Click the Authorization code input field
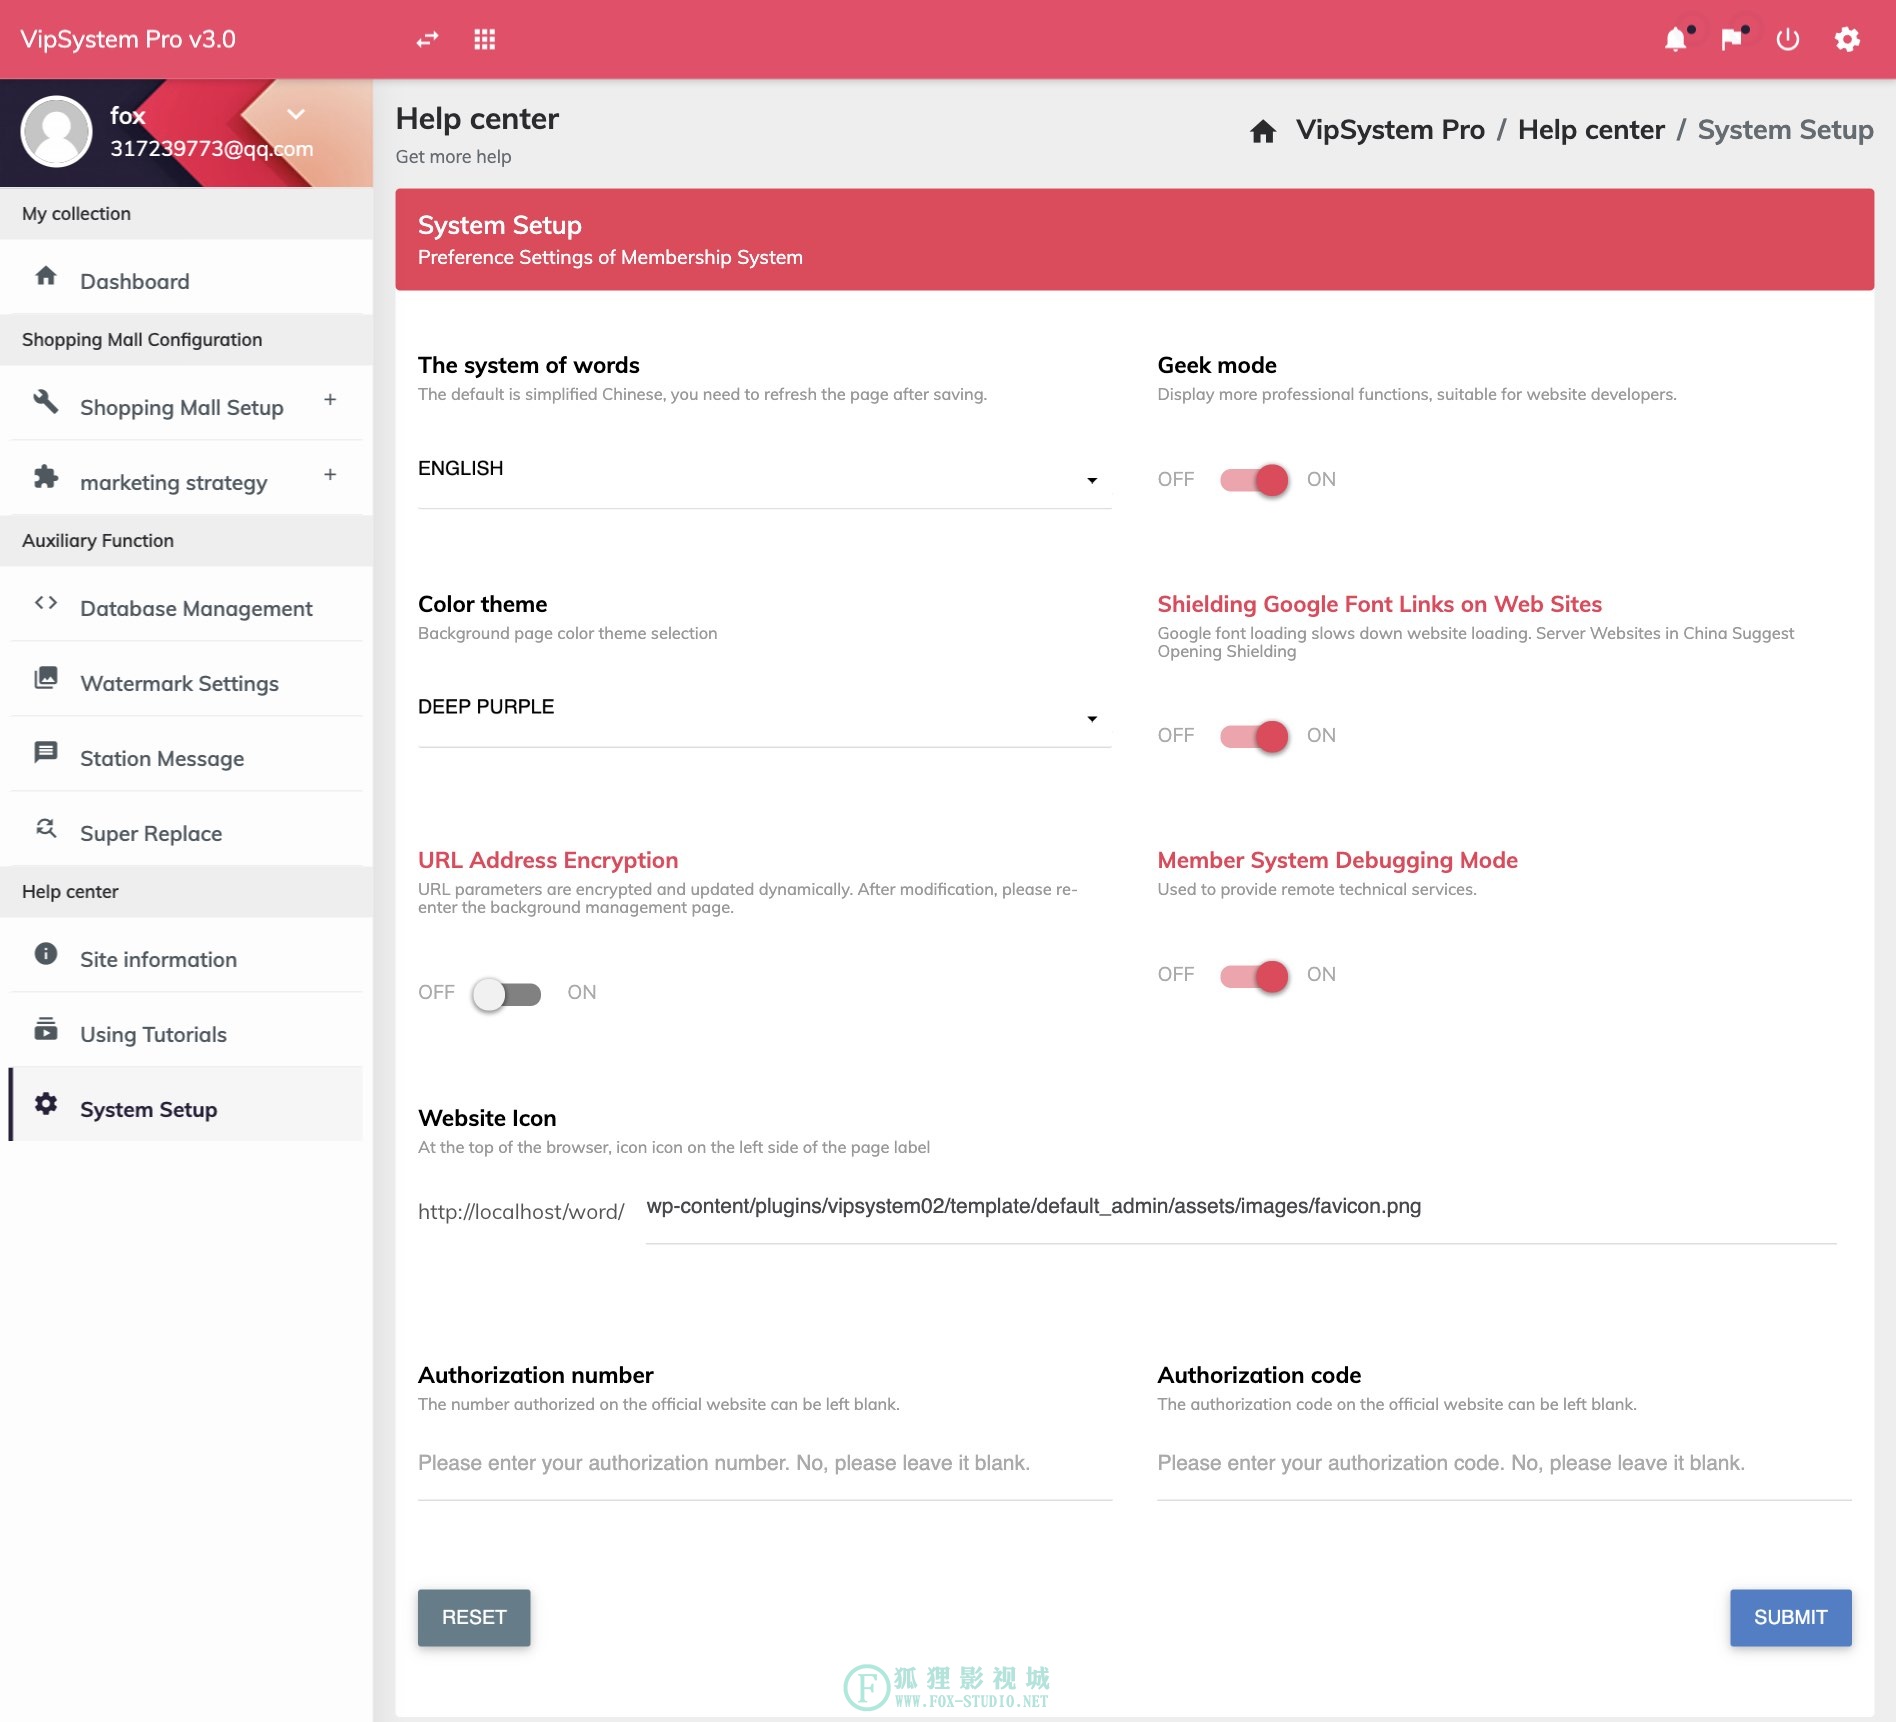This screenshot has width=1896, height=1722. click(1504, 1464)
